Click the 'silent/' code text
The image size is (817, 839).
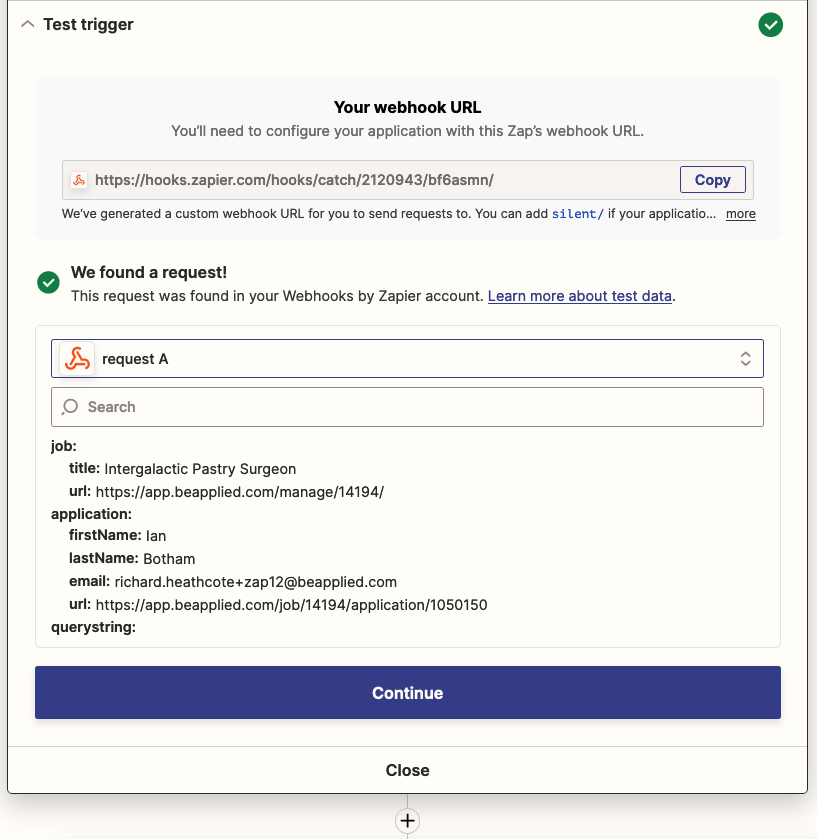click(578, 214)
